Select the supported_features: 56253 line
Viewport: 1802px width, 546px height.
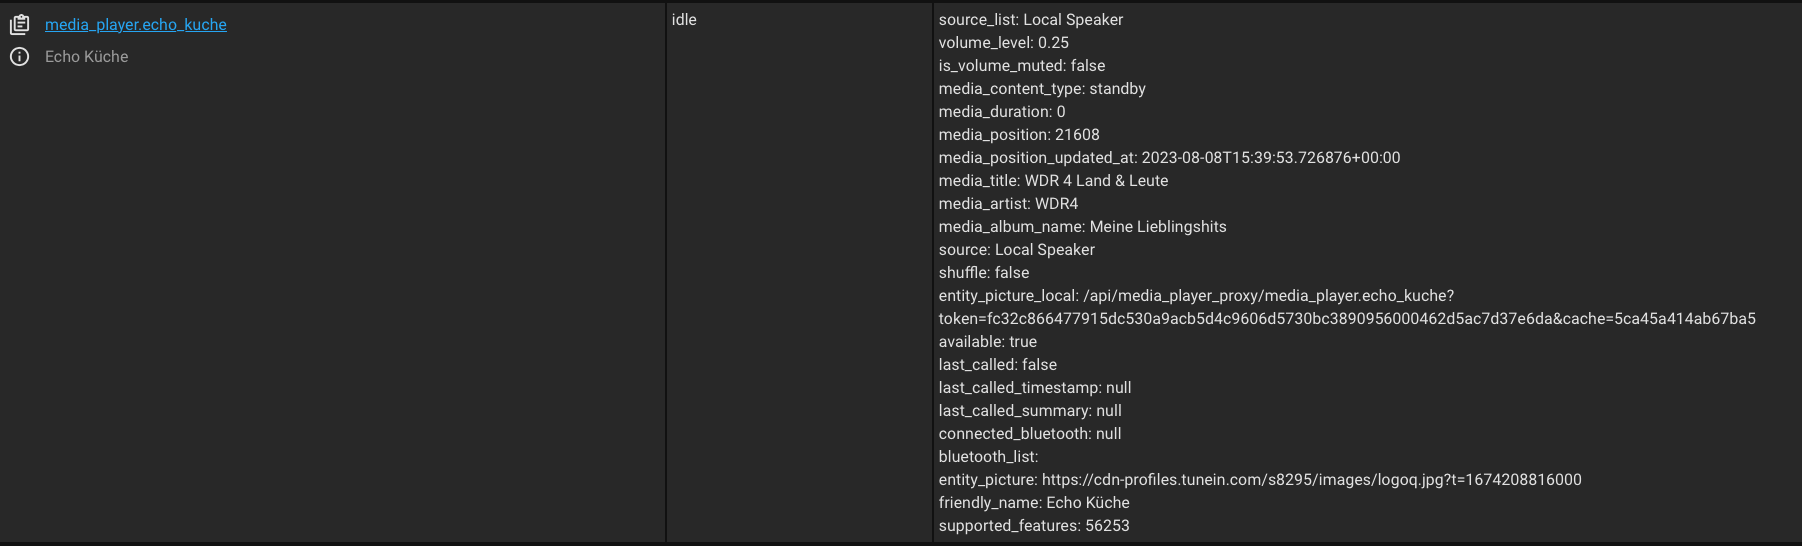(1034, 526)
